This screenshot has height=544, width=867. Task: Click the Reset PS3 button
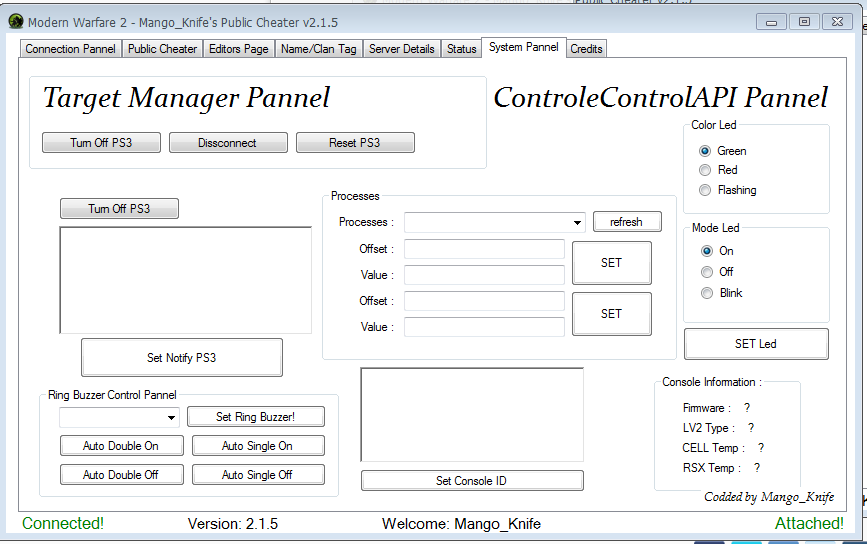click(355, 143)
